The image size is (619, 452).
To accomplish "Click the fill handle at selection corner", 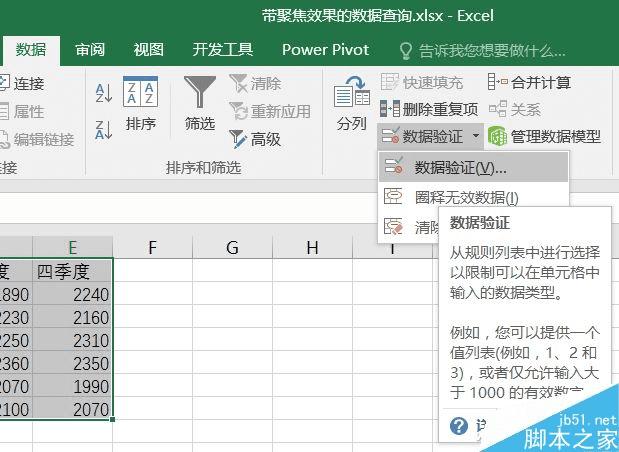I will tap(113, 419).
